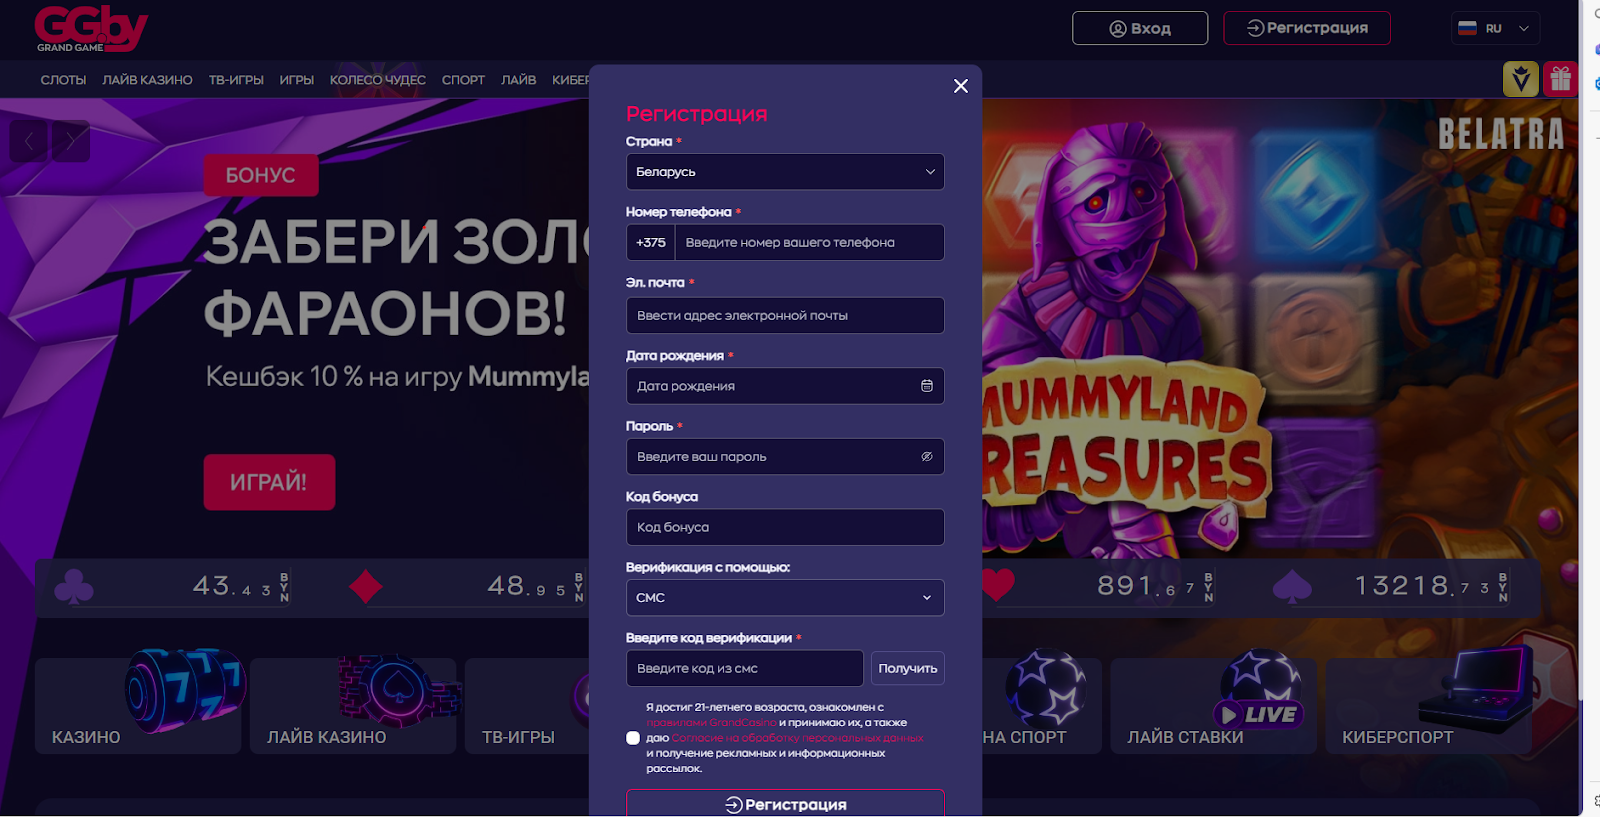1600x817 pixels.
Task: Open the ТВ-ИГРЫ category tile
Action: [x=527, y=705]
